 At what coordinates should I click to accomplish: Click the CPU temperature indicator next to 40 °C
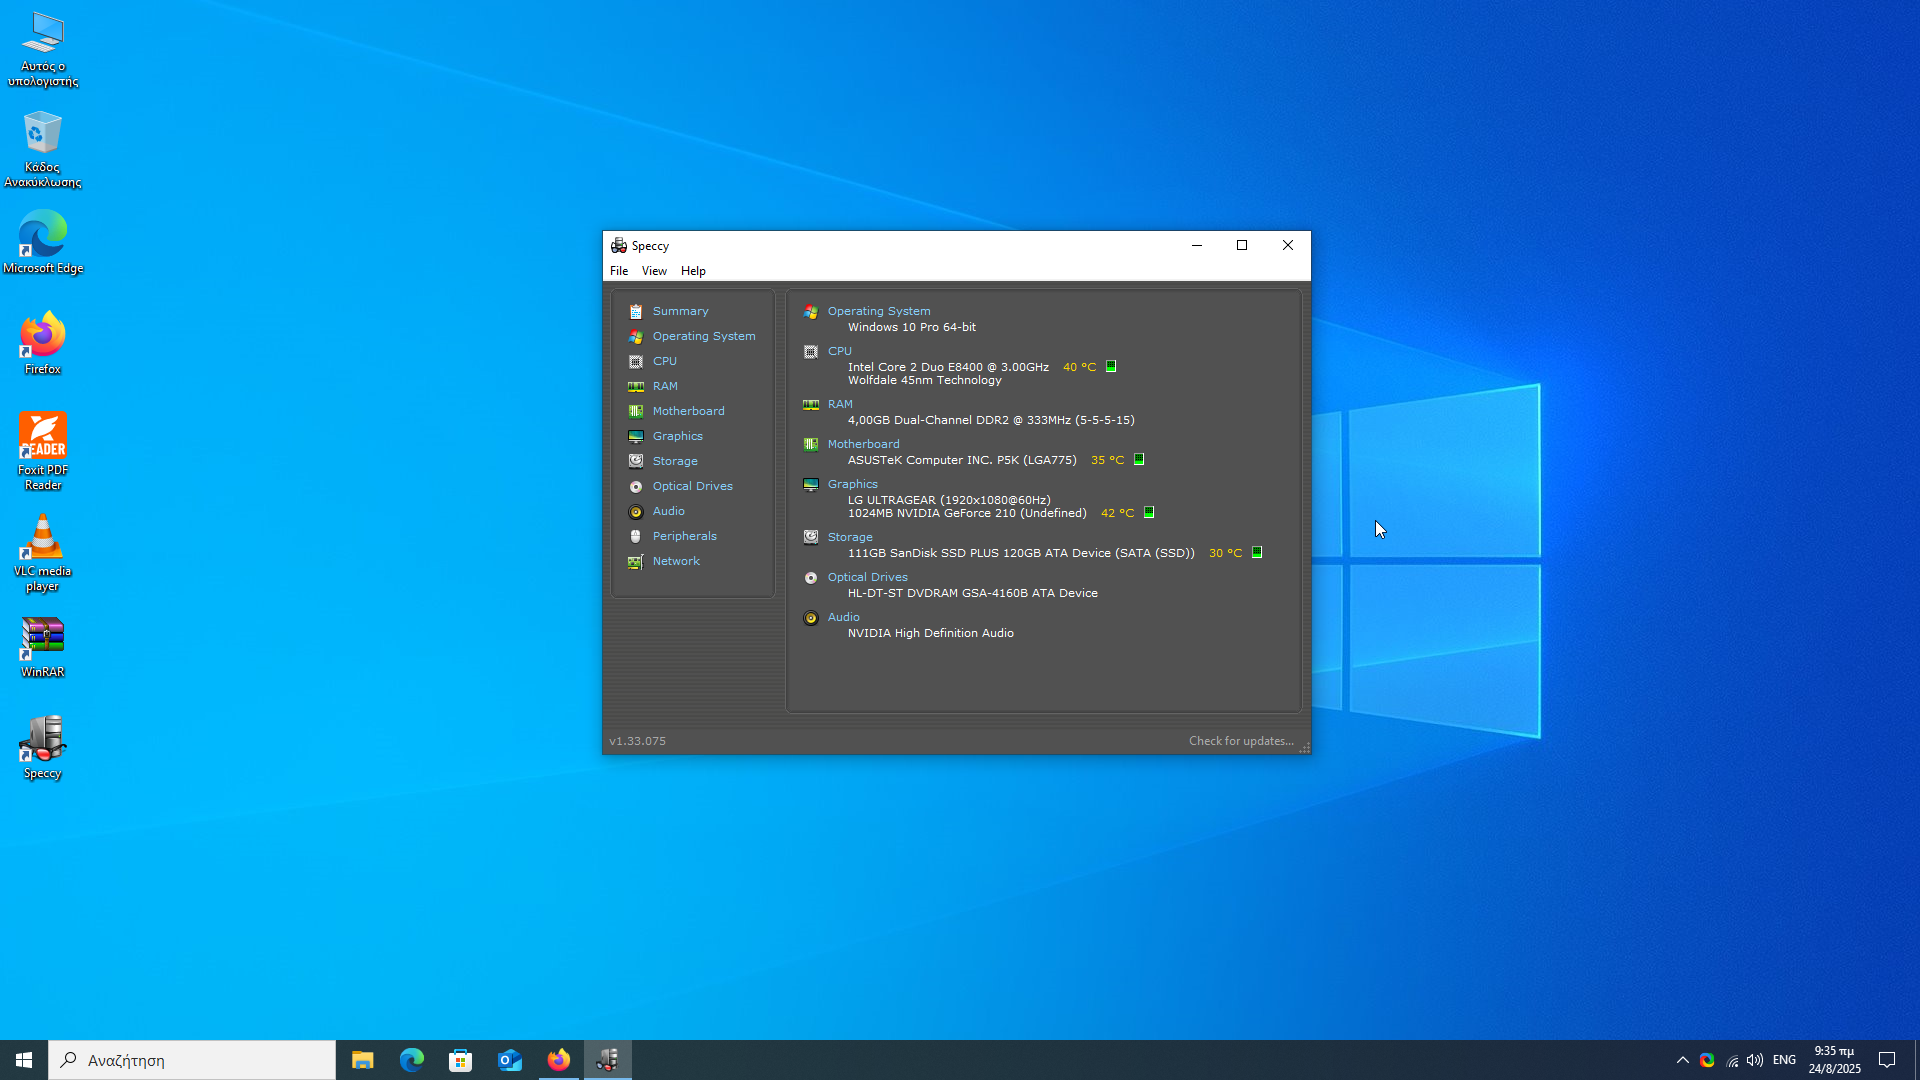pyautogui.click(x=1111, y=367)
